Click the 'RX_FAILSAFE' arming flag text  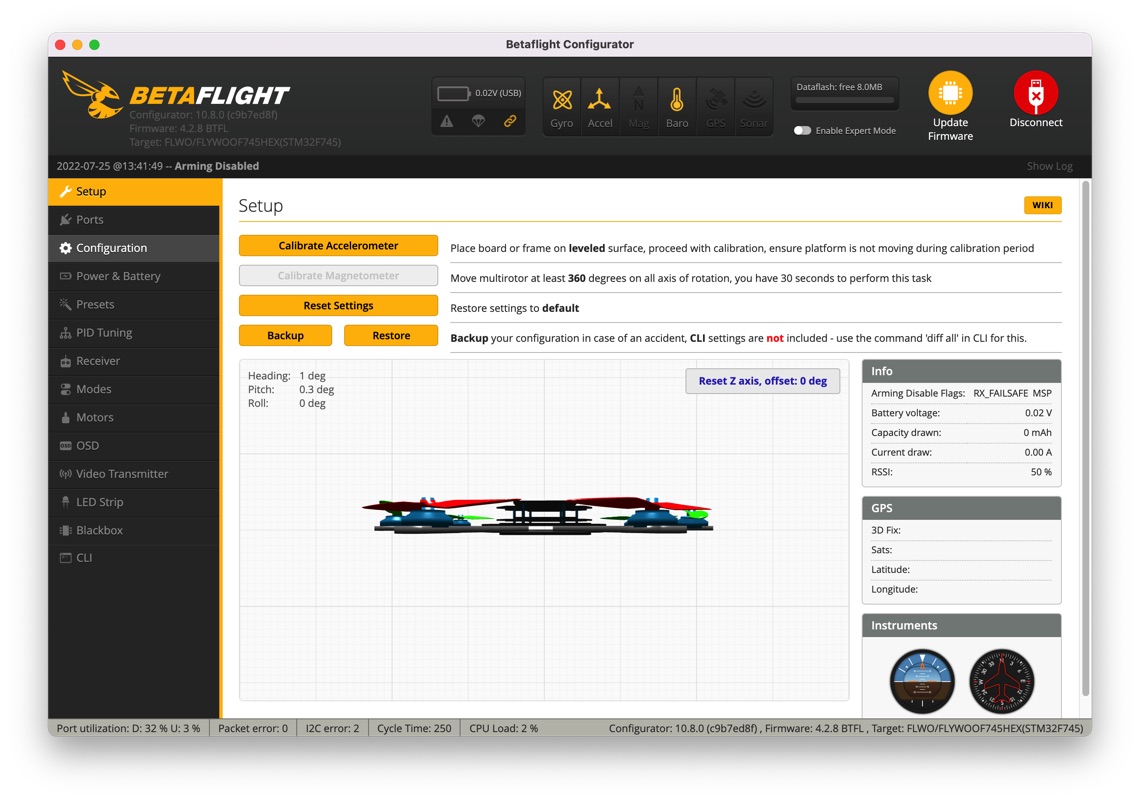pos(1000,393)
